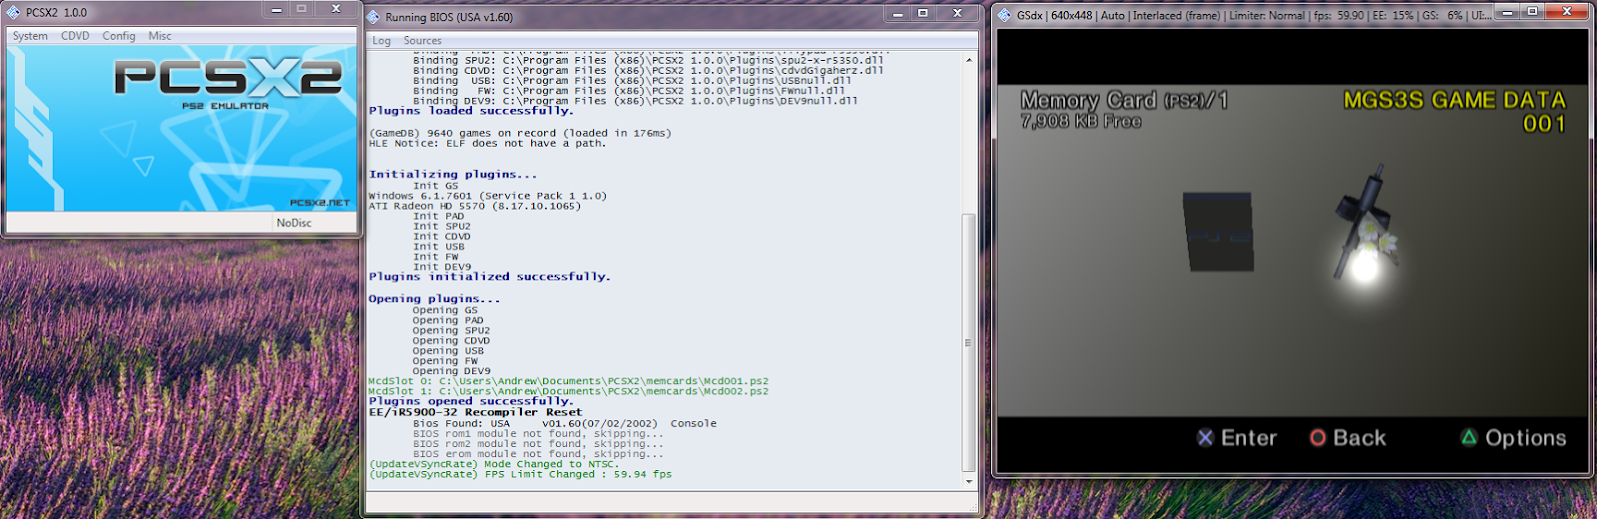
Task: Click ATI Radeon HD 5570 log line
Action: [474, 206]
